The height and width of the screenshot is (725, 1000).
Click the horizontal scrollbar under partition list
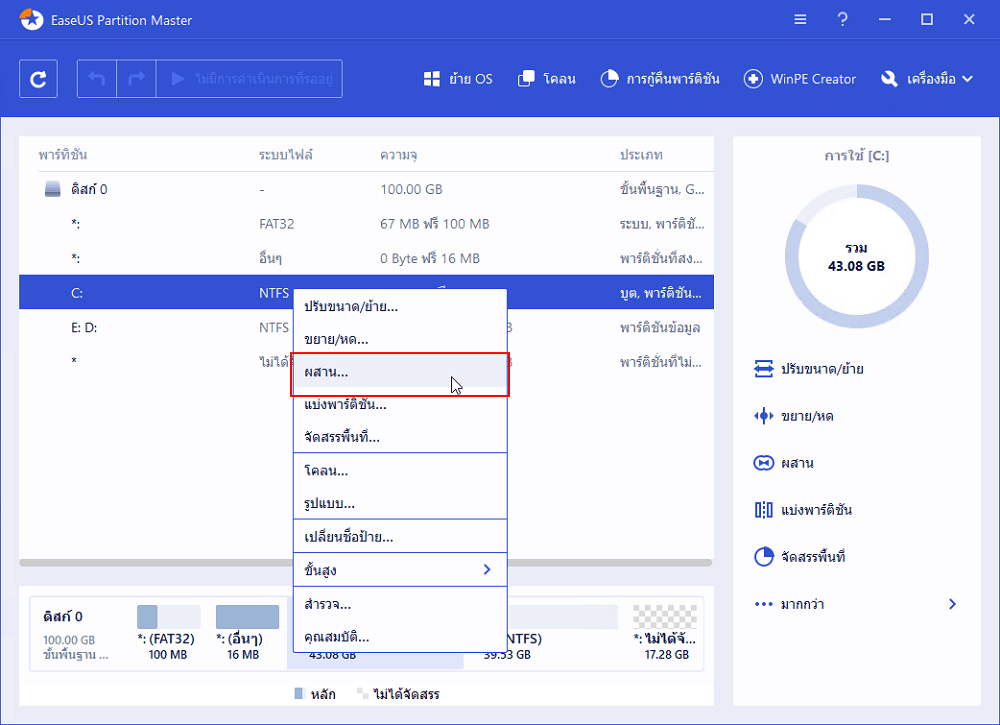[x=365, y=563]
